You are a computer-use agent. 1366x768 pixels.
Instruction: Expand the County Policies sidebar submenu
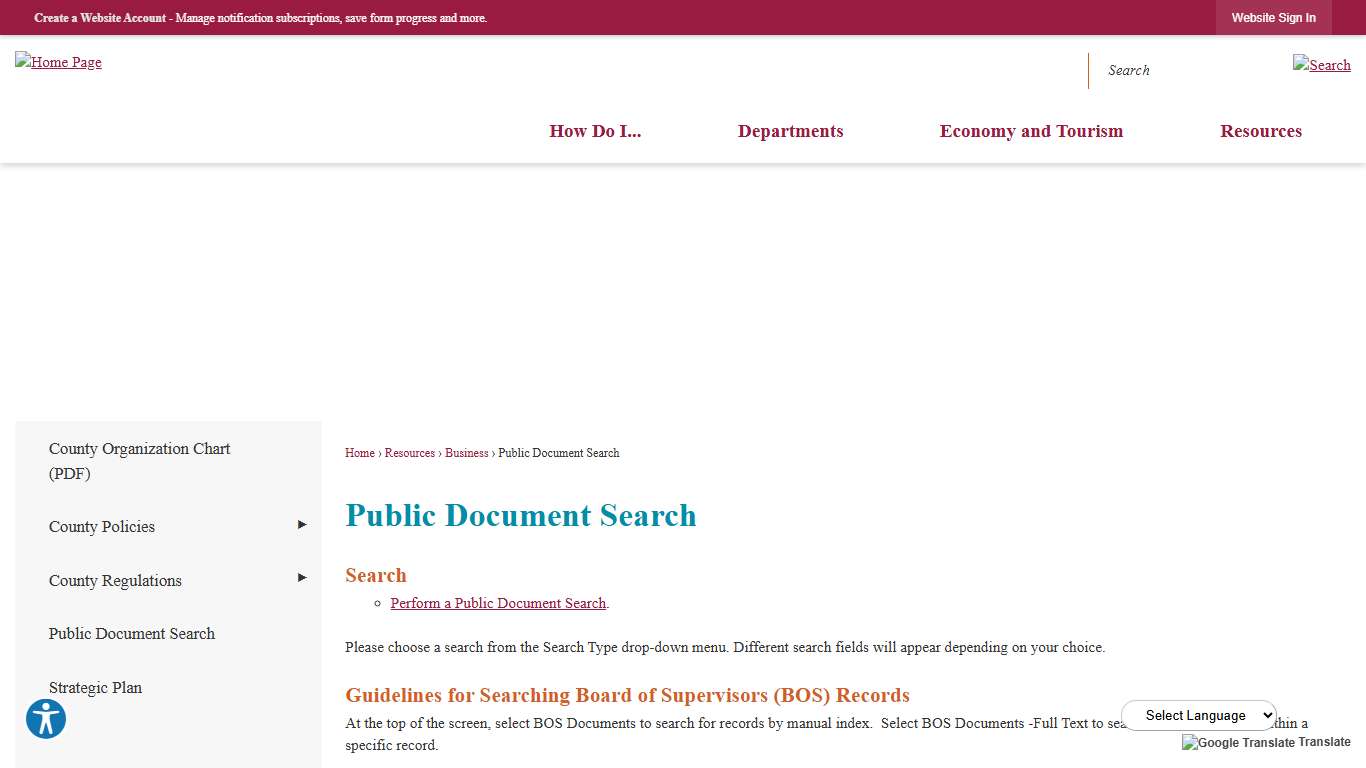tap(301, 525)
